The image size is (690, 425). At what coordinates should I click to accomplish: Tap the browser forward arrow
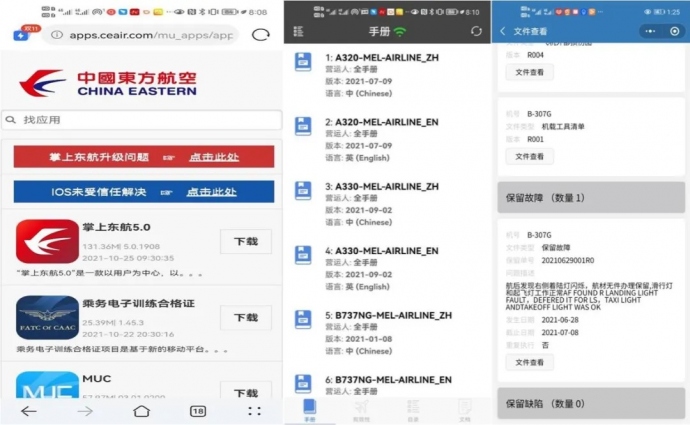pyautogui.click(x=85, y=411)
